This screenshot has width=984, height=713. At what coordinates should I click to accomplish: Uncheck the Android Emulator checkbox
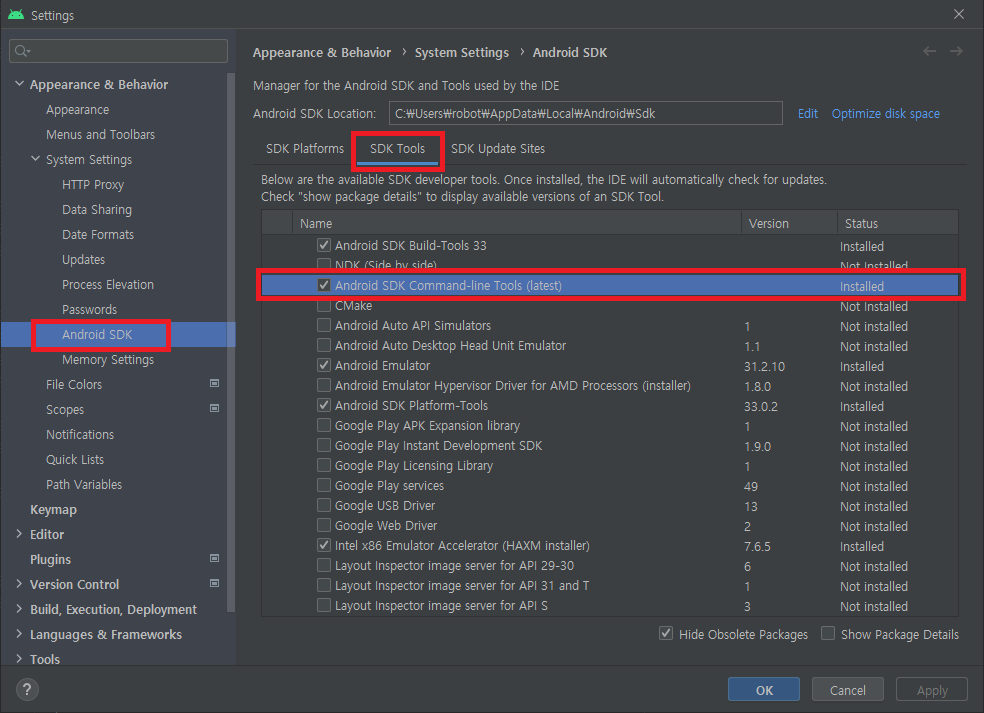click(x=324, y=365)
